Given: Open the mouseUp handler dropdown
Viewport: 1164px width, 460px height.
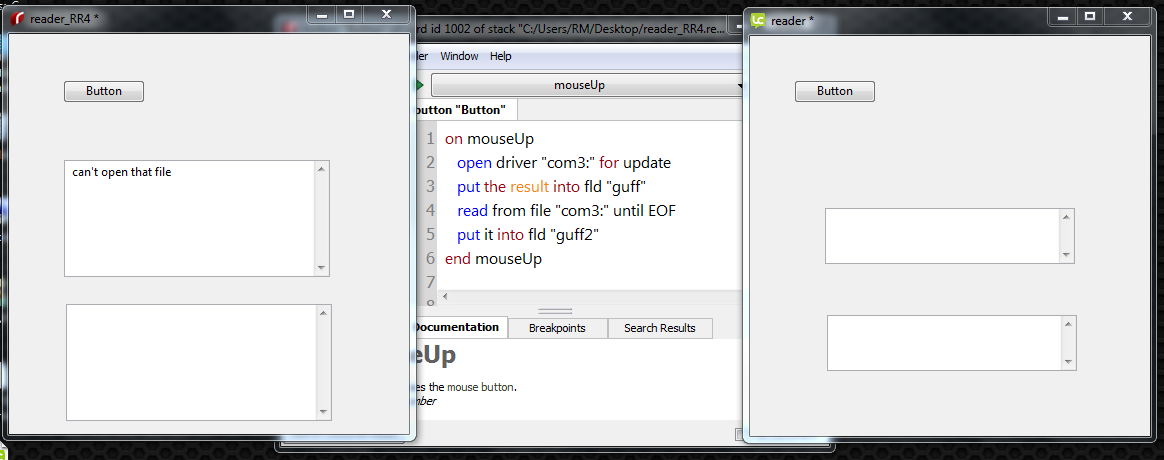Looking at the screenshot, I should (585, 85).
